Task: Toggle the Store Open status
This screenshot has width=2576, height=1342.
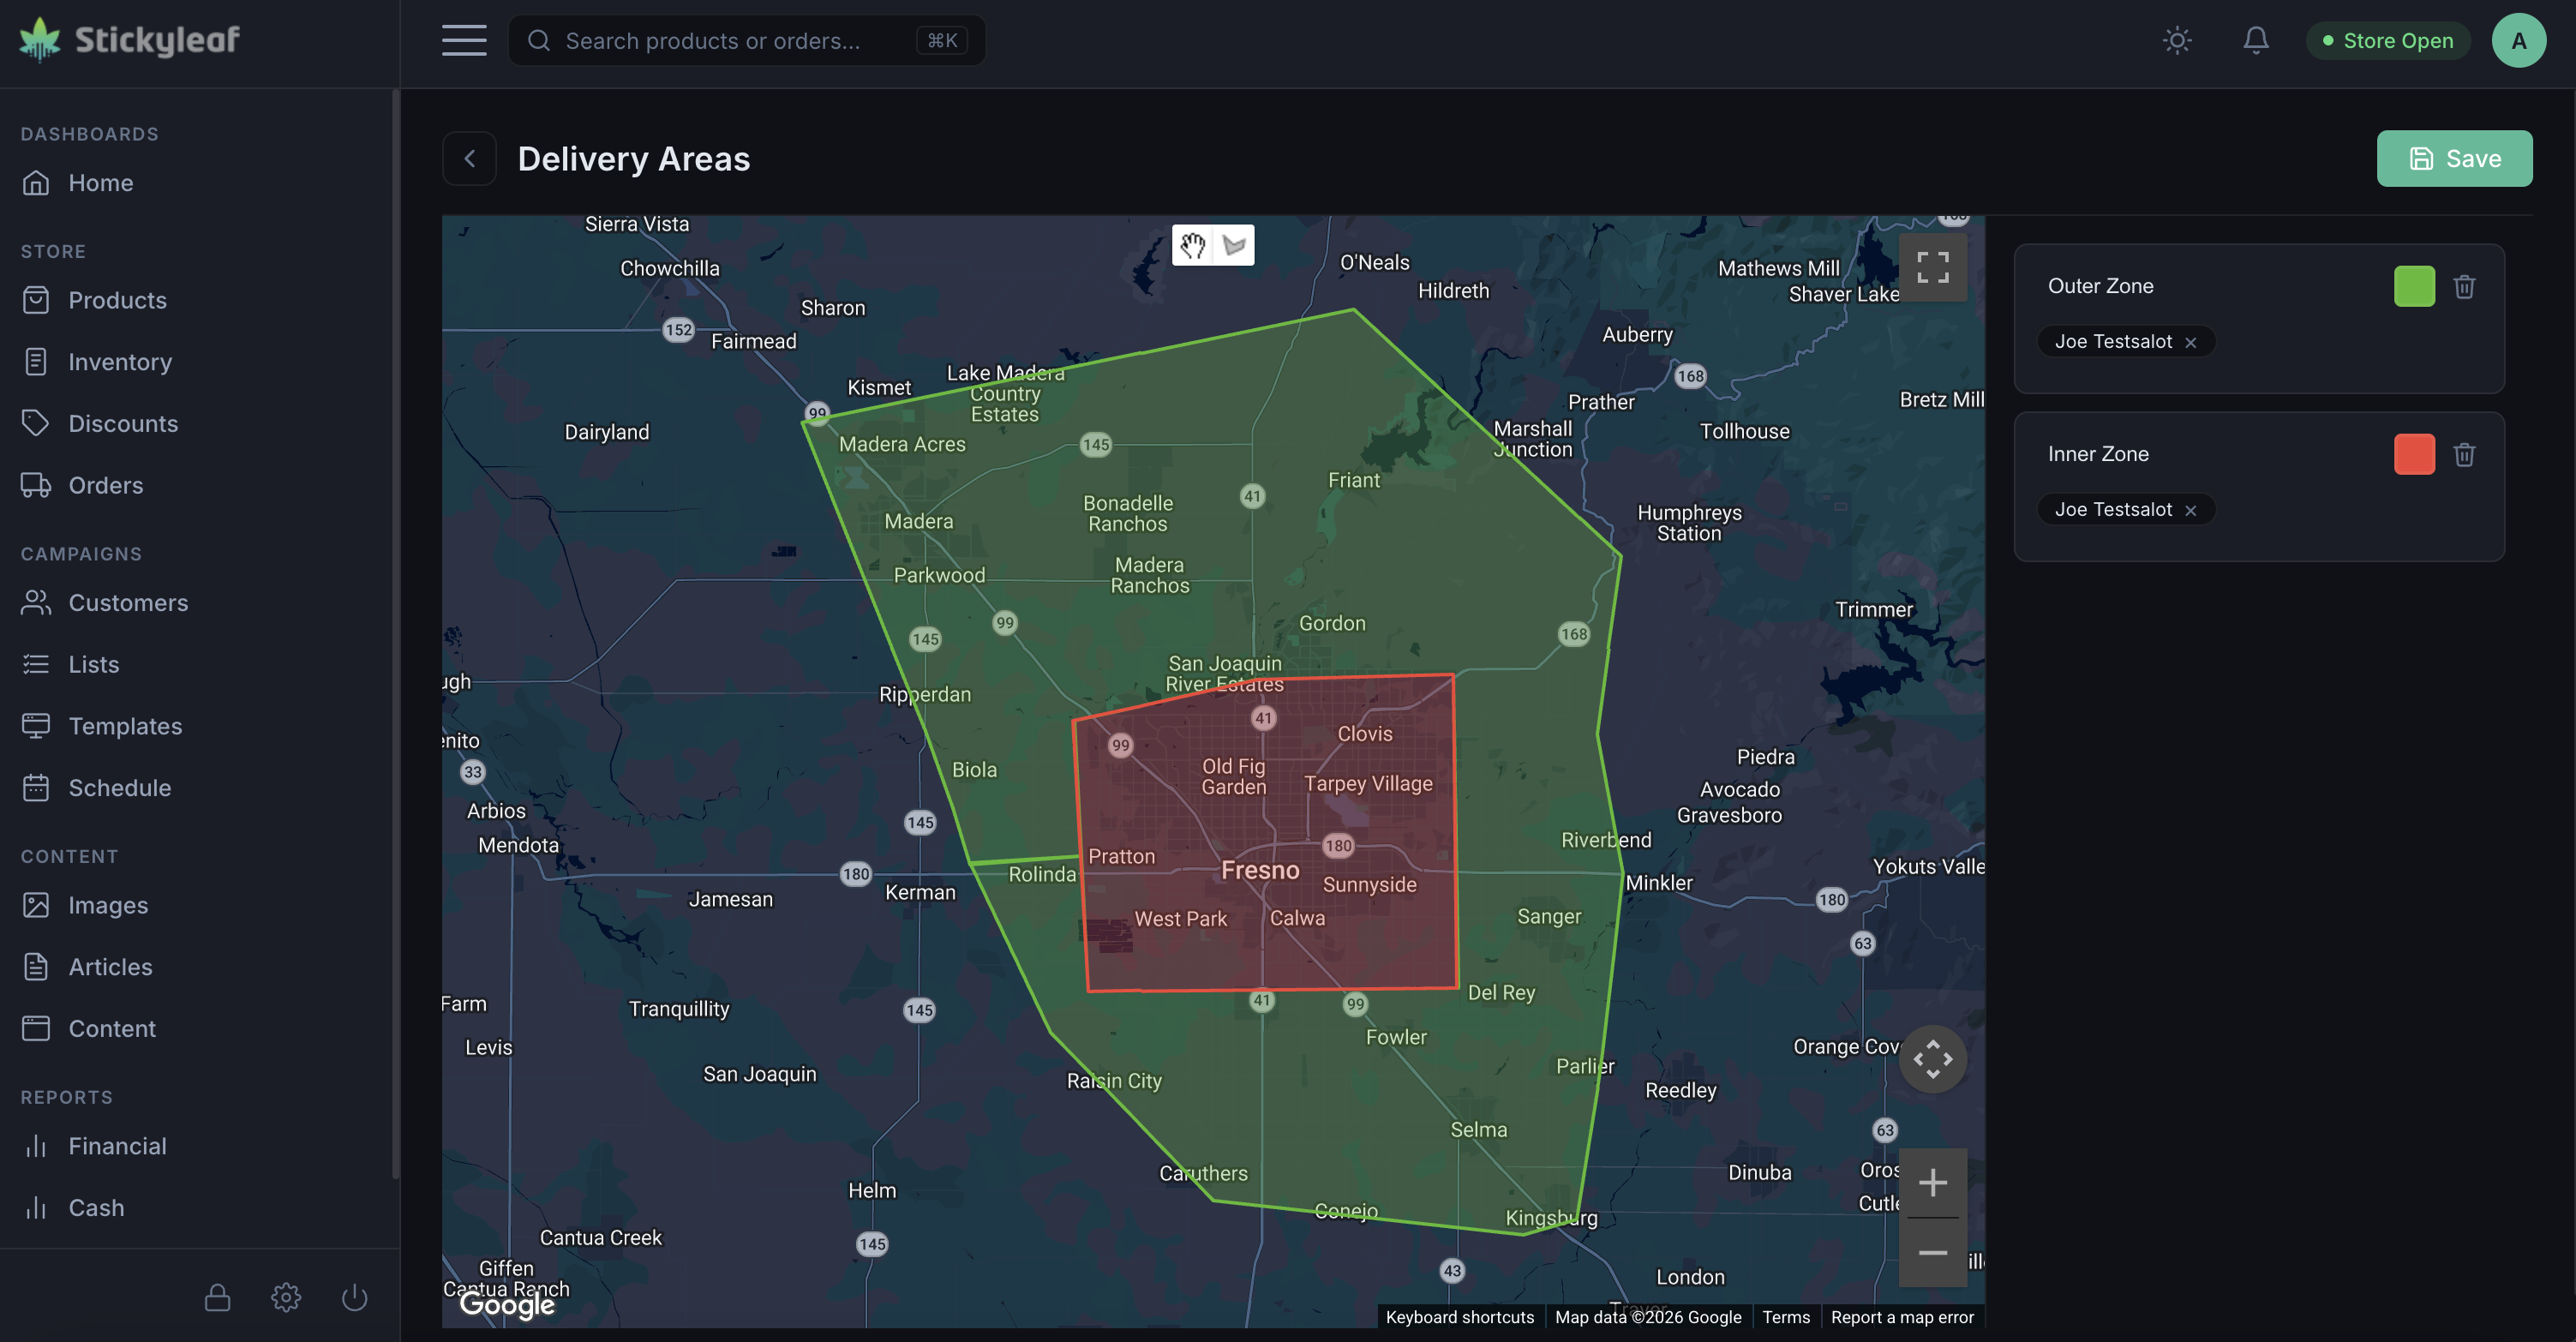Action: pyautogui.click(x=2387, y=40)
